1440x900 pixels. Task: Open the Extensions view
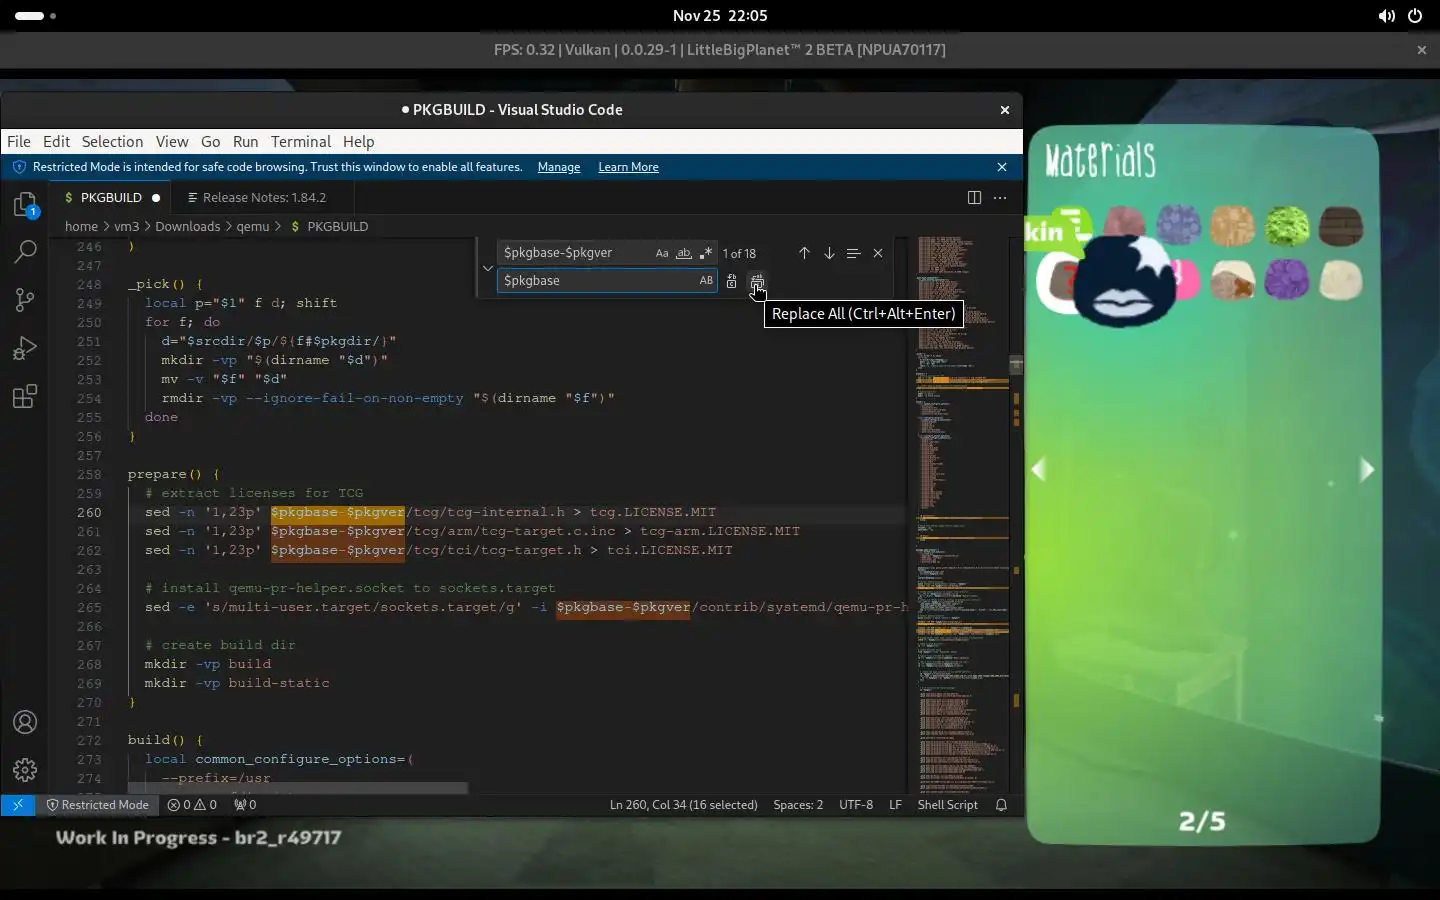coord(25,396)
